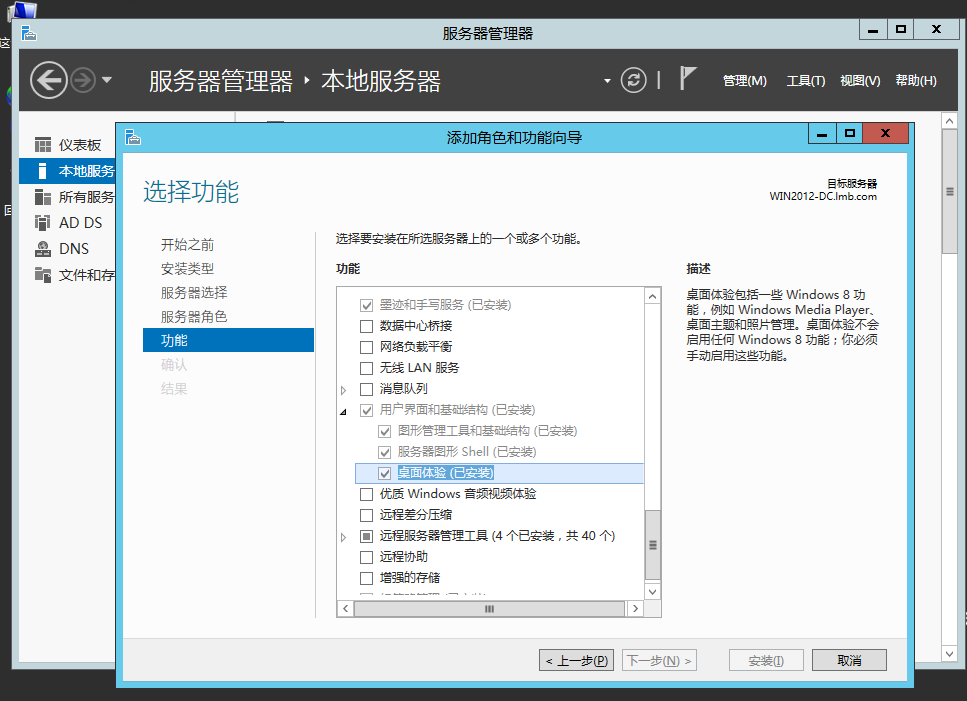Click the forward arrow in Server Manager

(83, 80)
